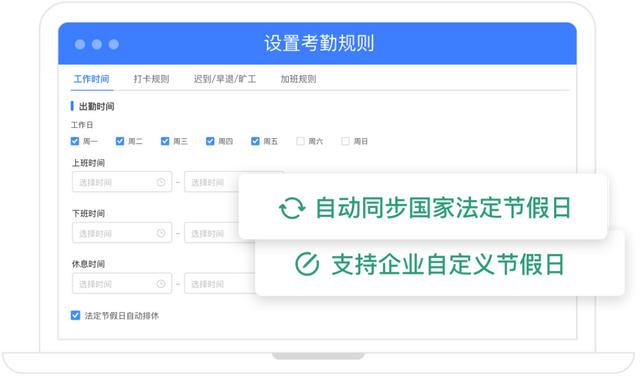This screenshot has height=376, width=640.
Task: Open the 迟到/早退/旷工 tab
Action: 224,79
